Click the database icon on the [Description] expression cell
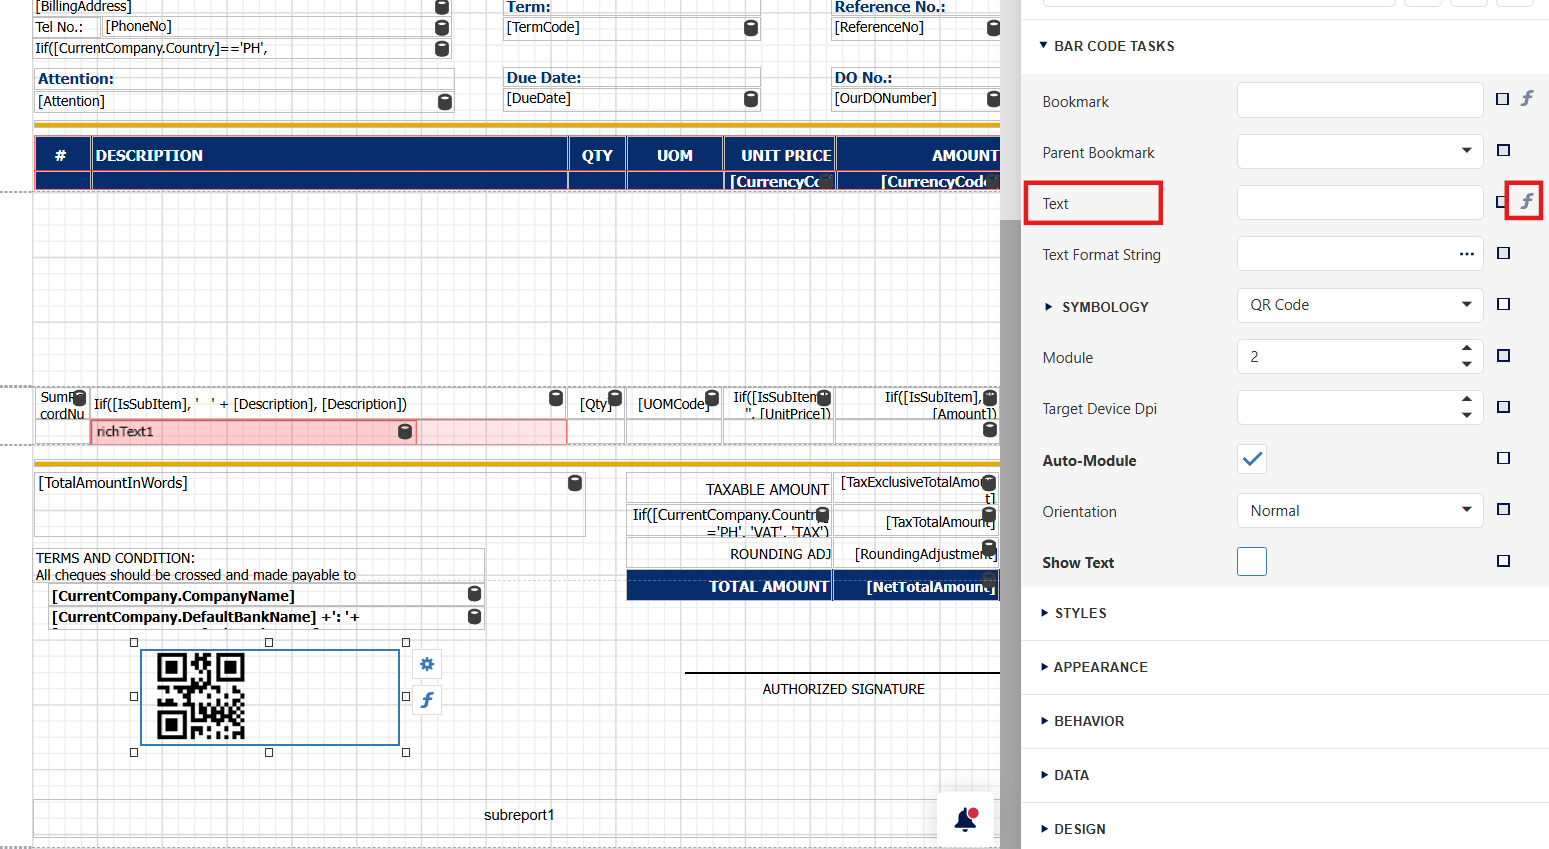Image resolution: width=1549 pixels, height=849 pixels. coord(556,398)
